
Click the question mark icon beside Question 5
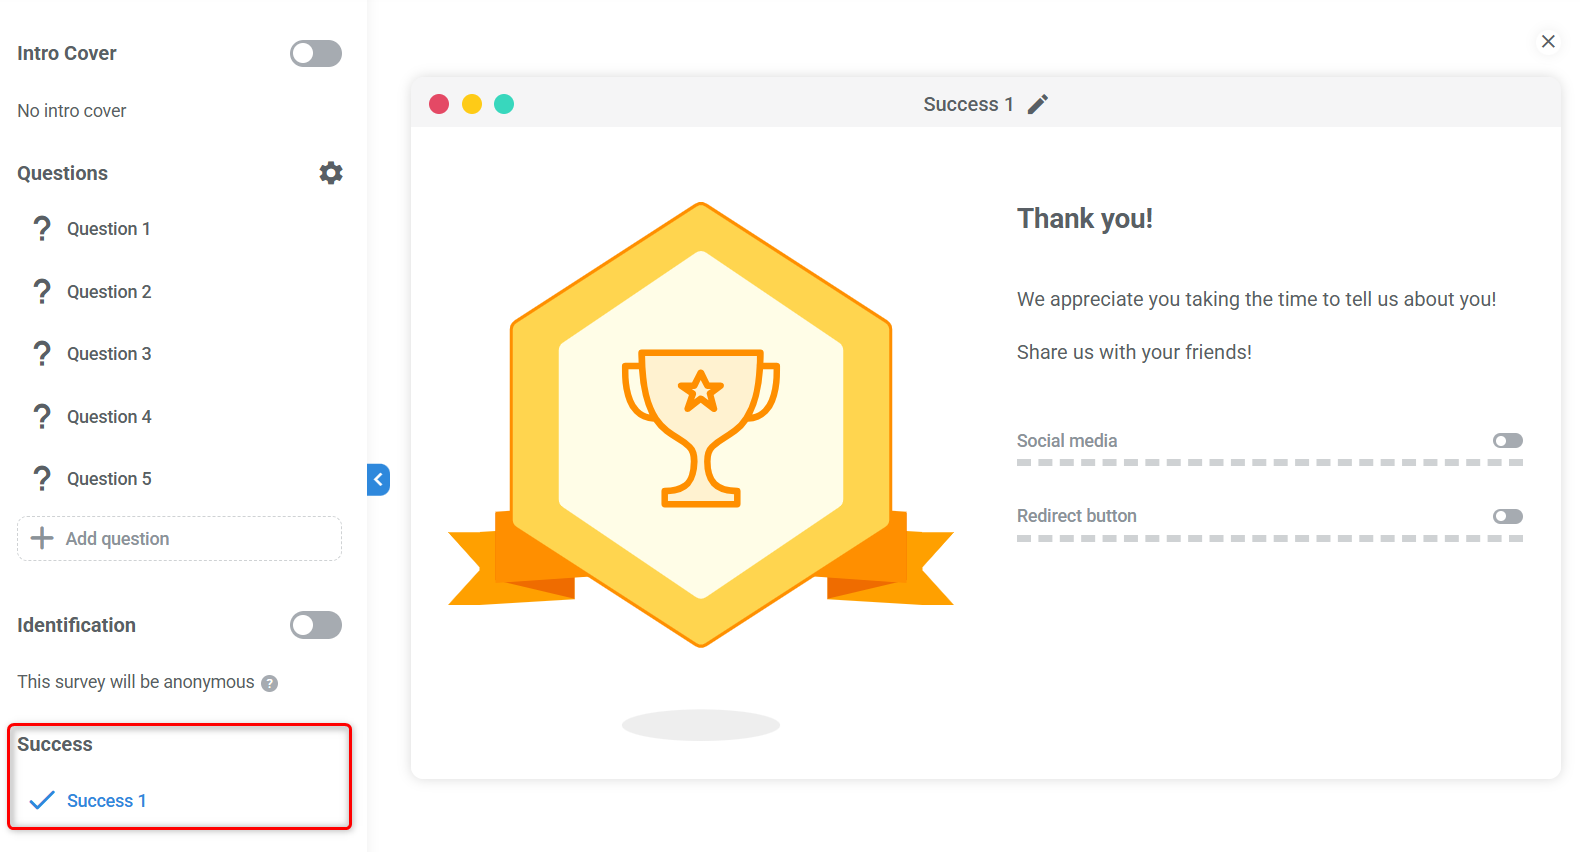coord(41,478)
